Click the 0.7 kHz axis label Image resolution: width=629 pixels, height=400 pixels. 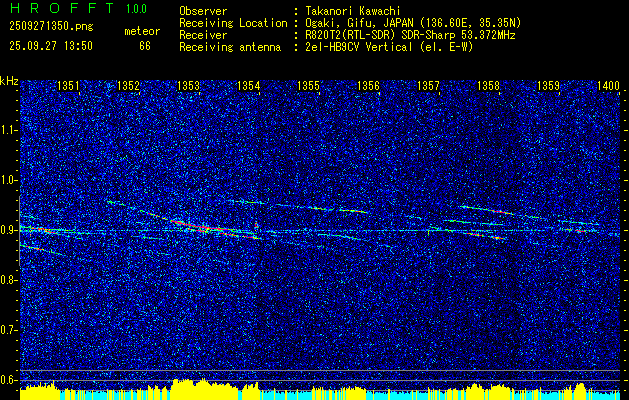8,330
